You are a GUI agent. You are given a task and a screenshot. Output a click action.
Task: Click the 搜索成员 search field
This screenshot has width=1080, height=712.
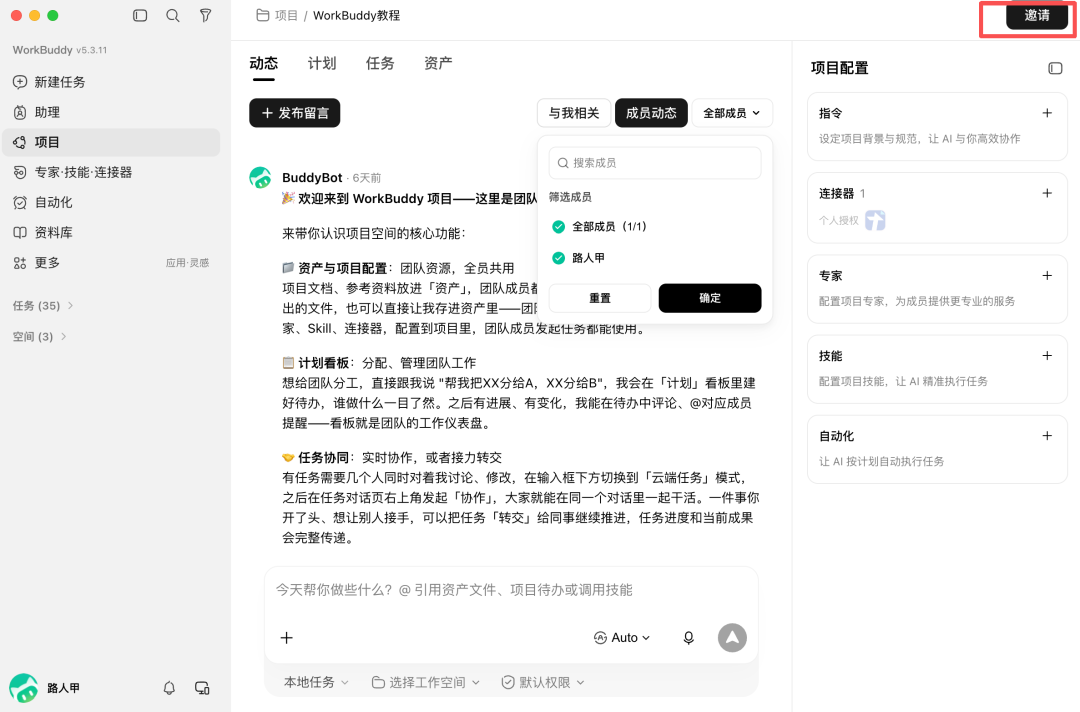click(655, 163)
